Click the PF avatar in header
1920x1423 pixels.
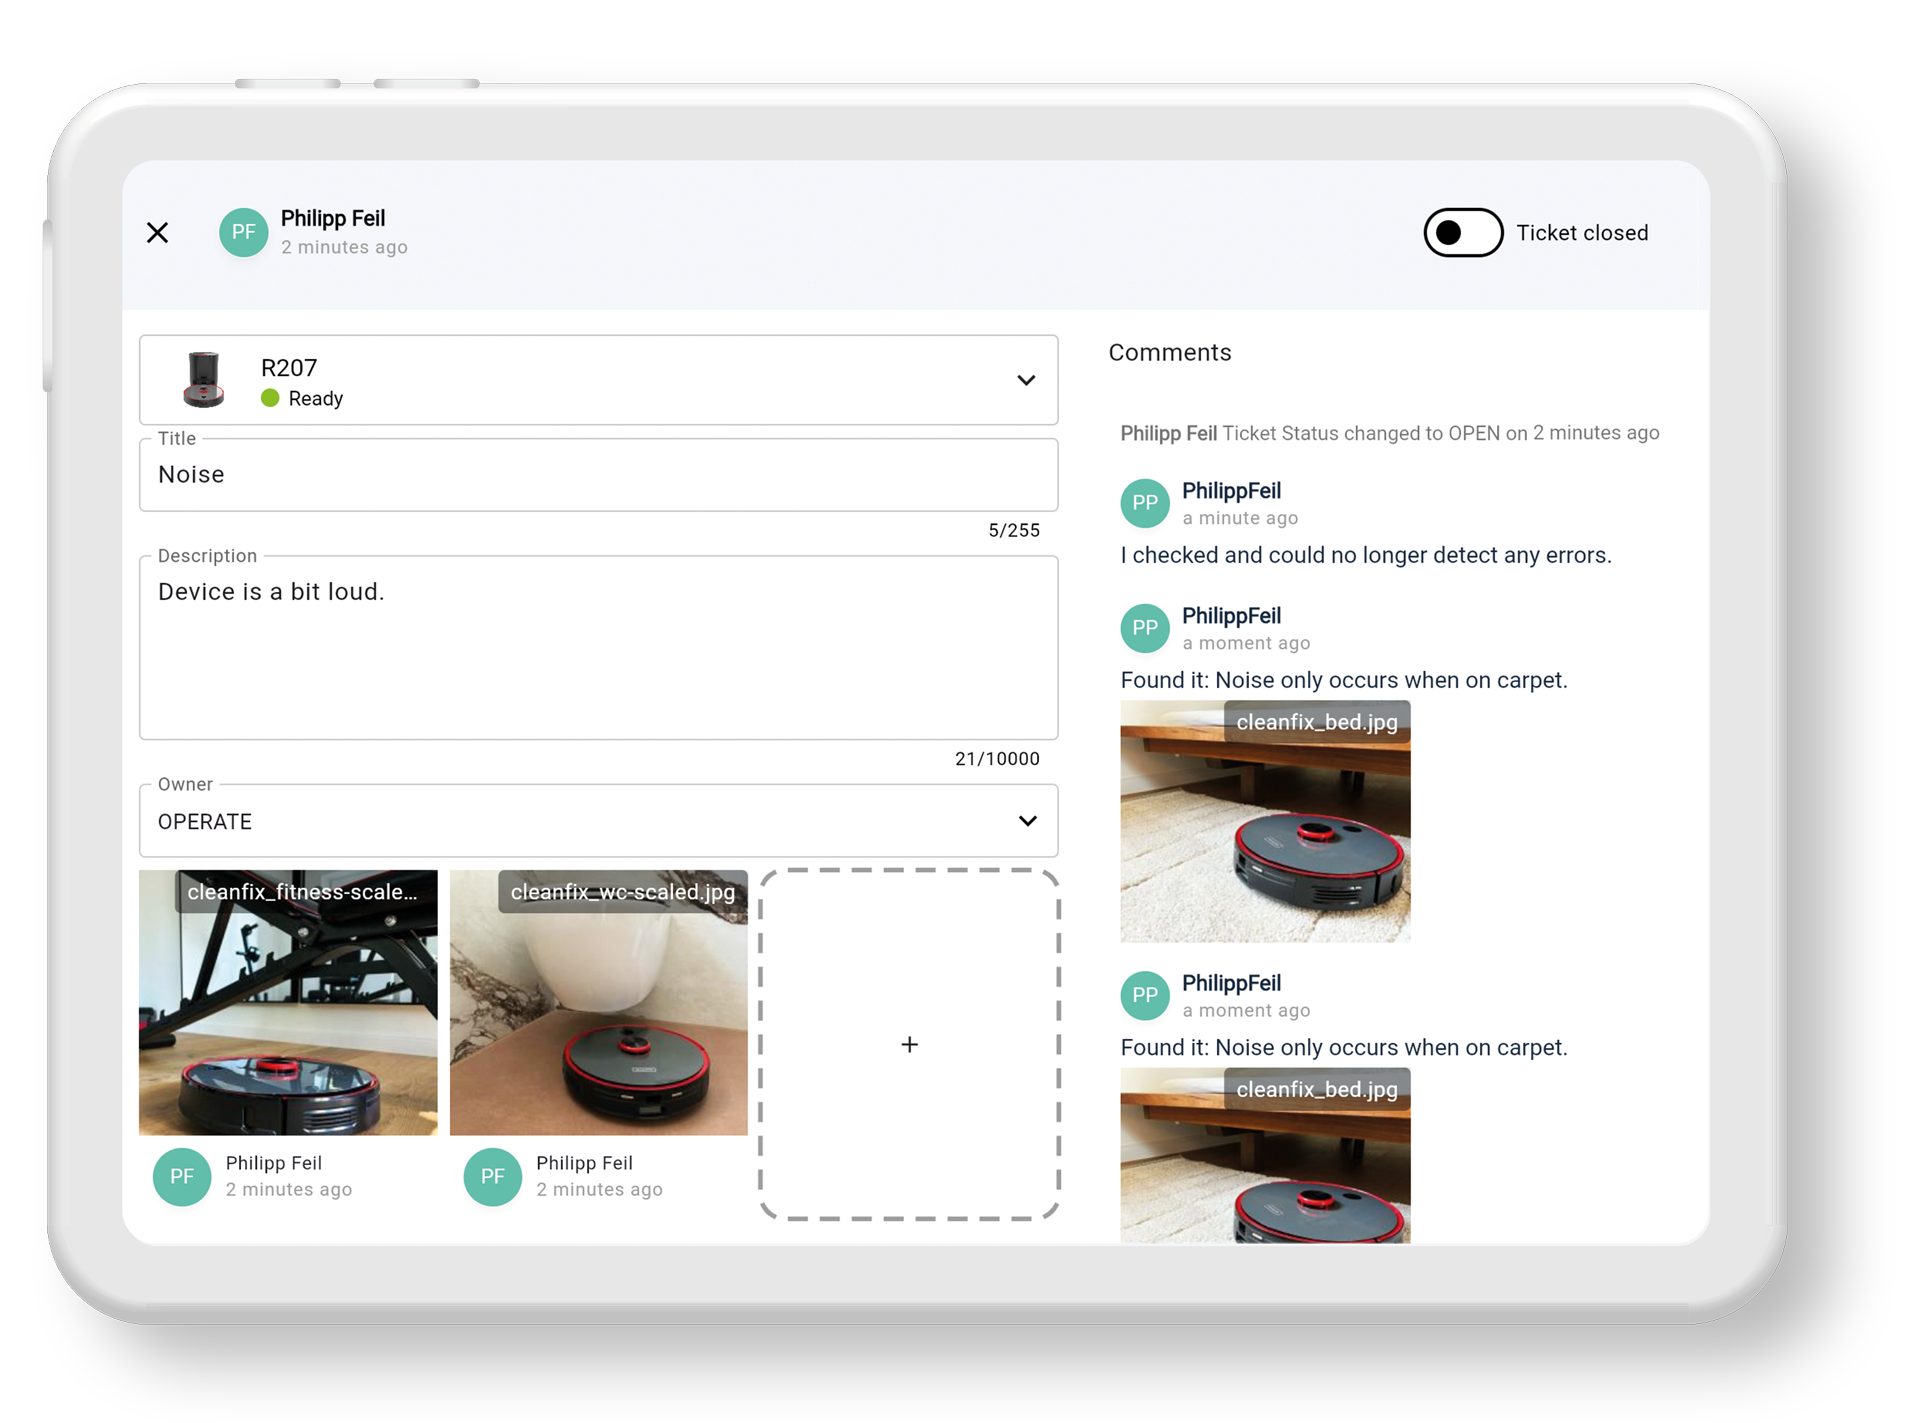(x=243, y=233)
